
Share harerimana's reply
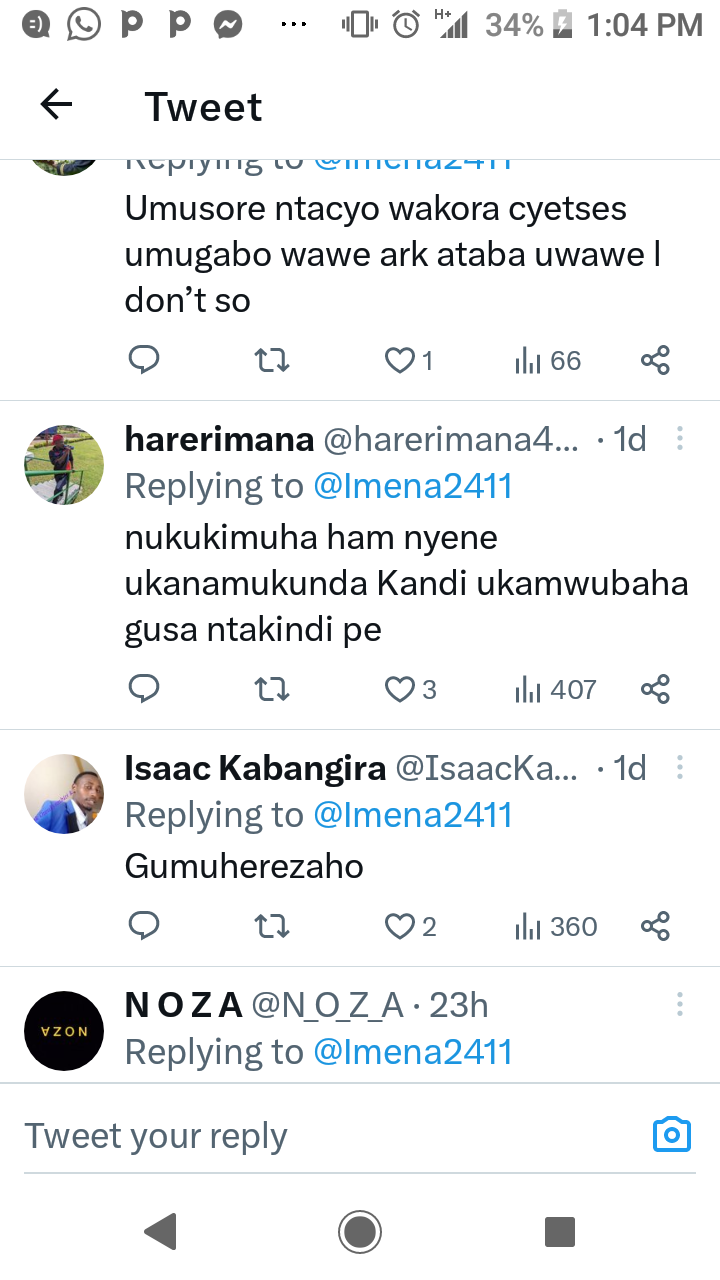(x=655, y=689)
